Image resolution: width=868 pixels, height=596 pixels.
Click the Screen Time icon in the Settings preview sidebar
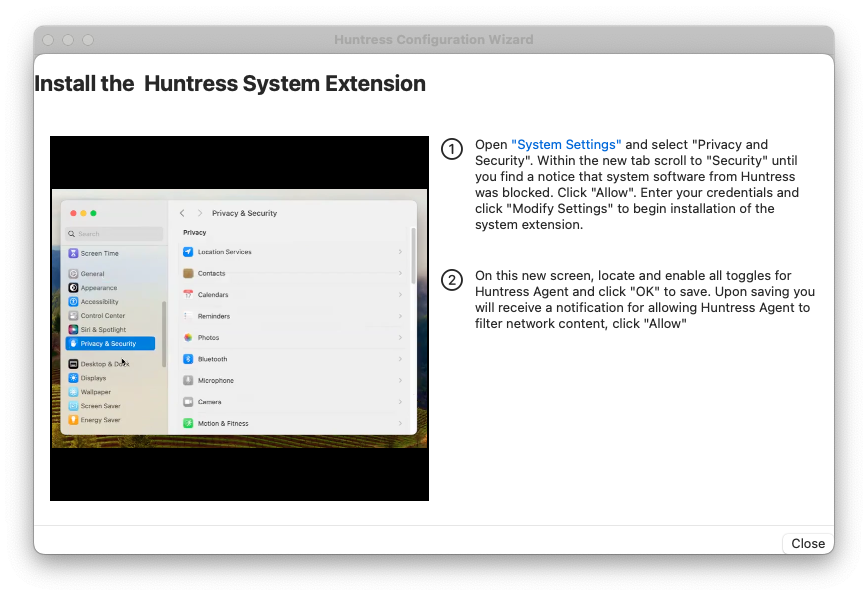(73, 253)
